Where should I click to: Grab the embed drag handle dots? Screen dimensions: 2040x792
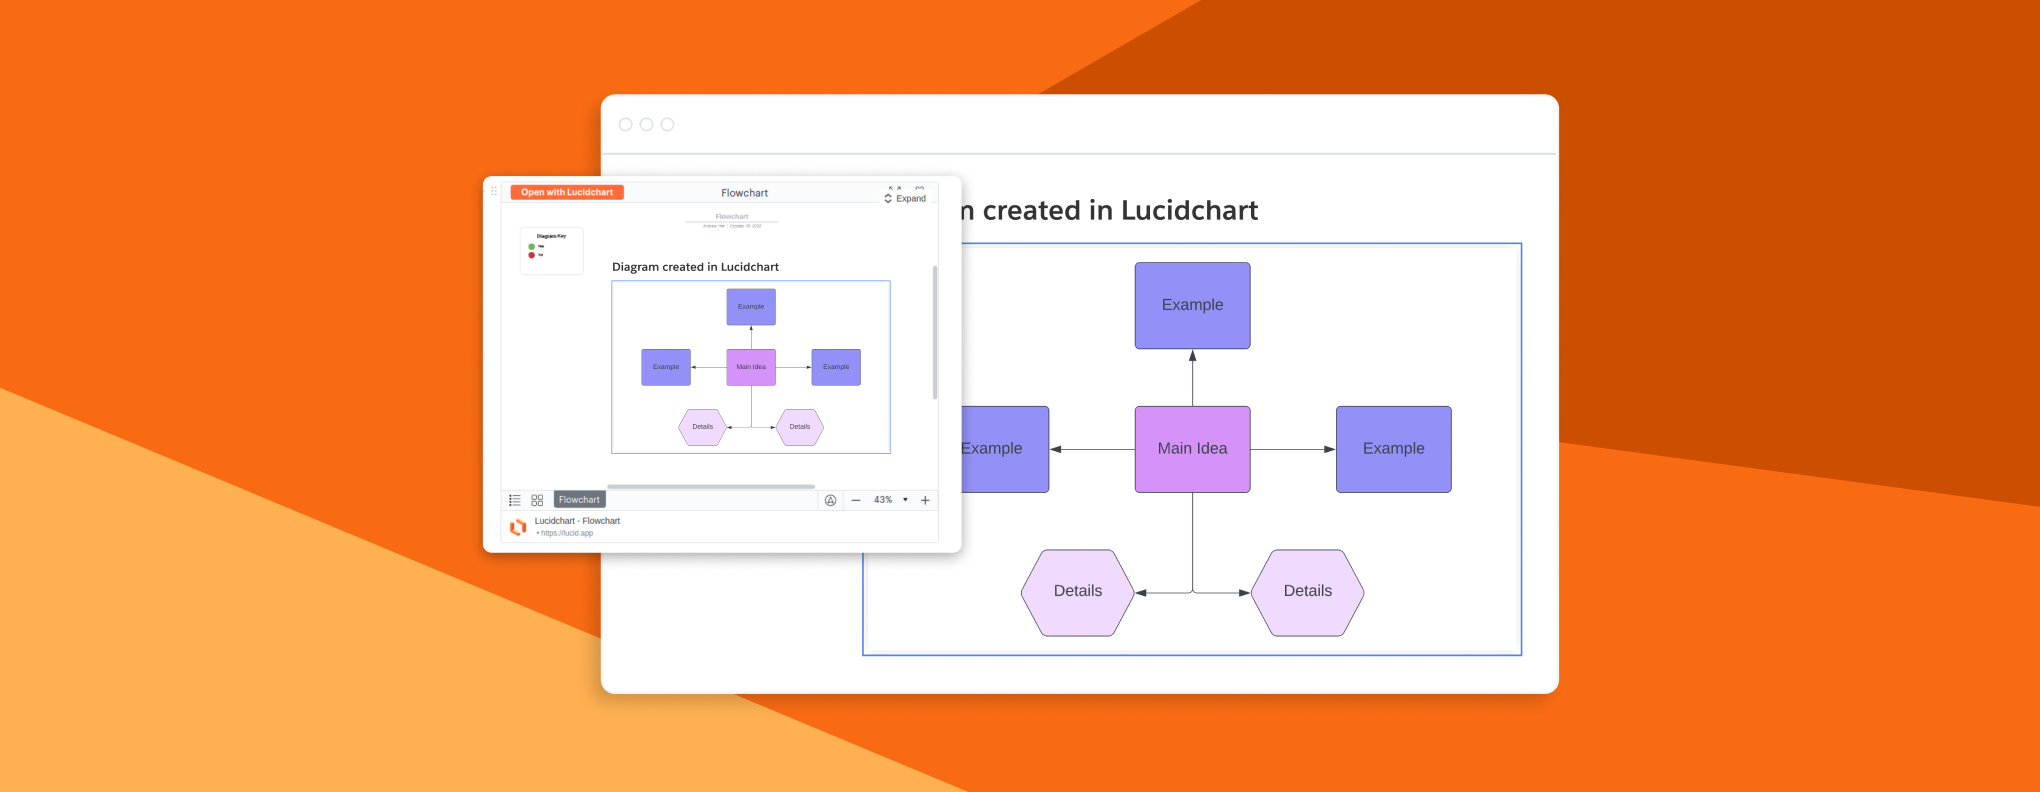tap(493, 191)
